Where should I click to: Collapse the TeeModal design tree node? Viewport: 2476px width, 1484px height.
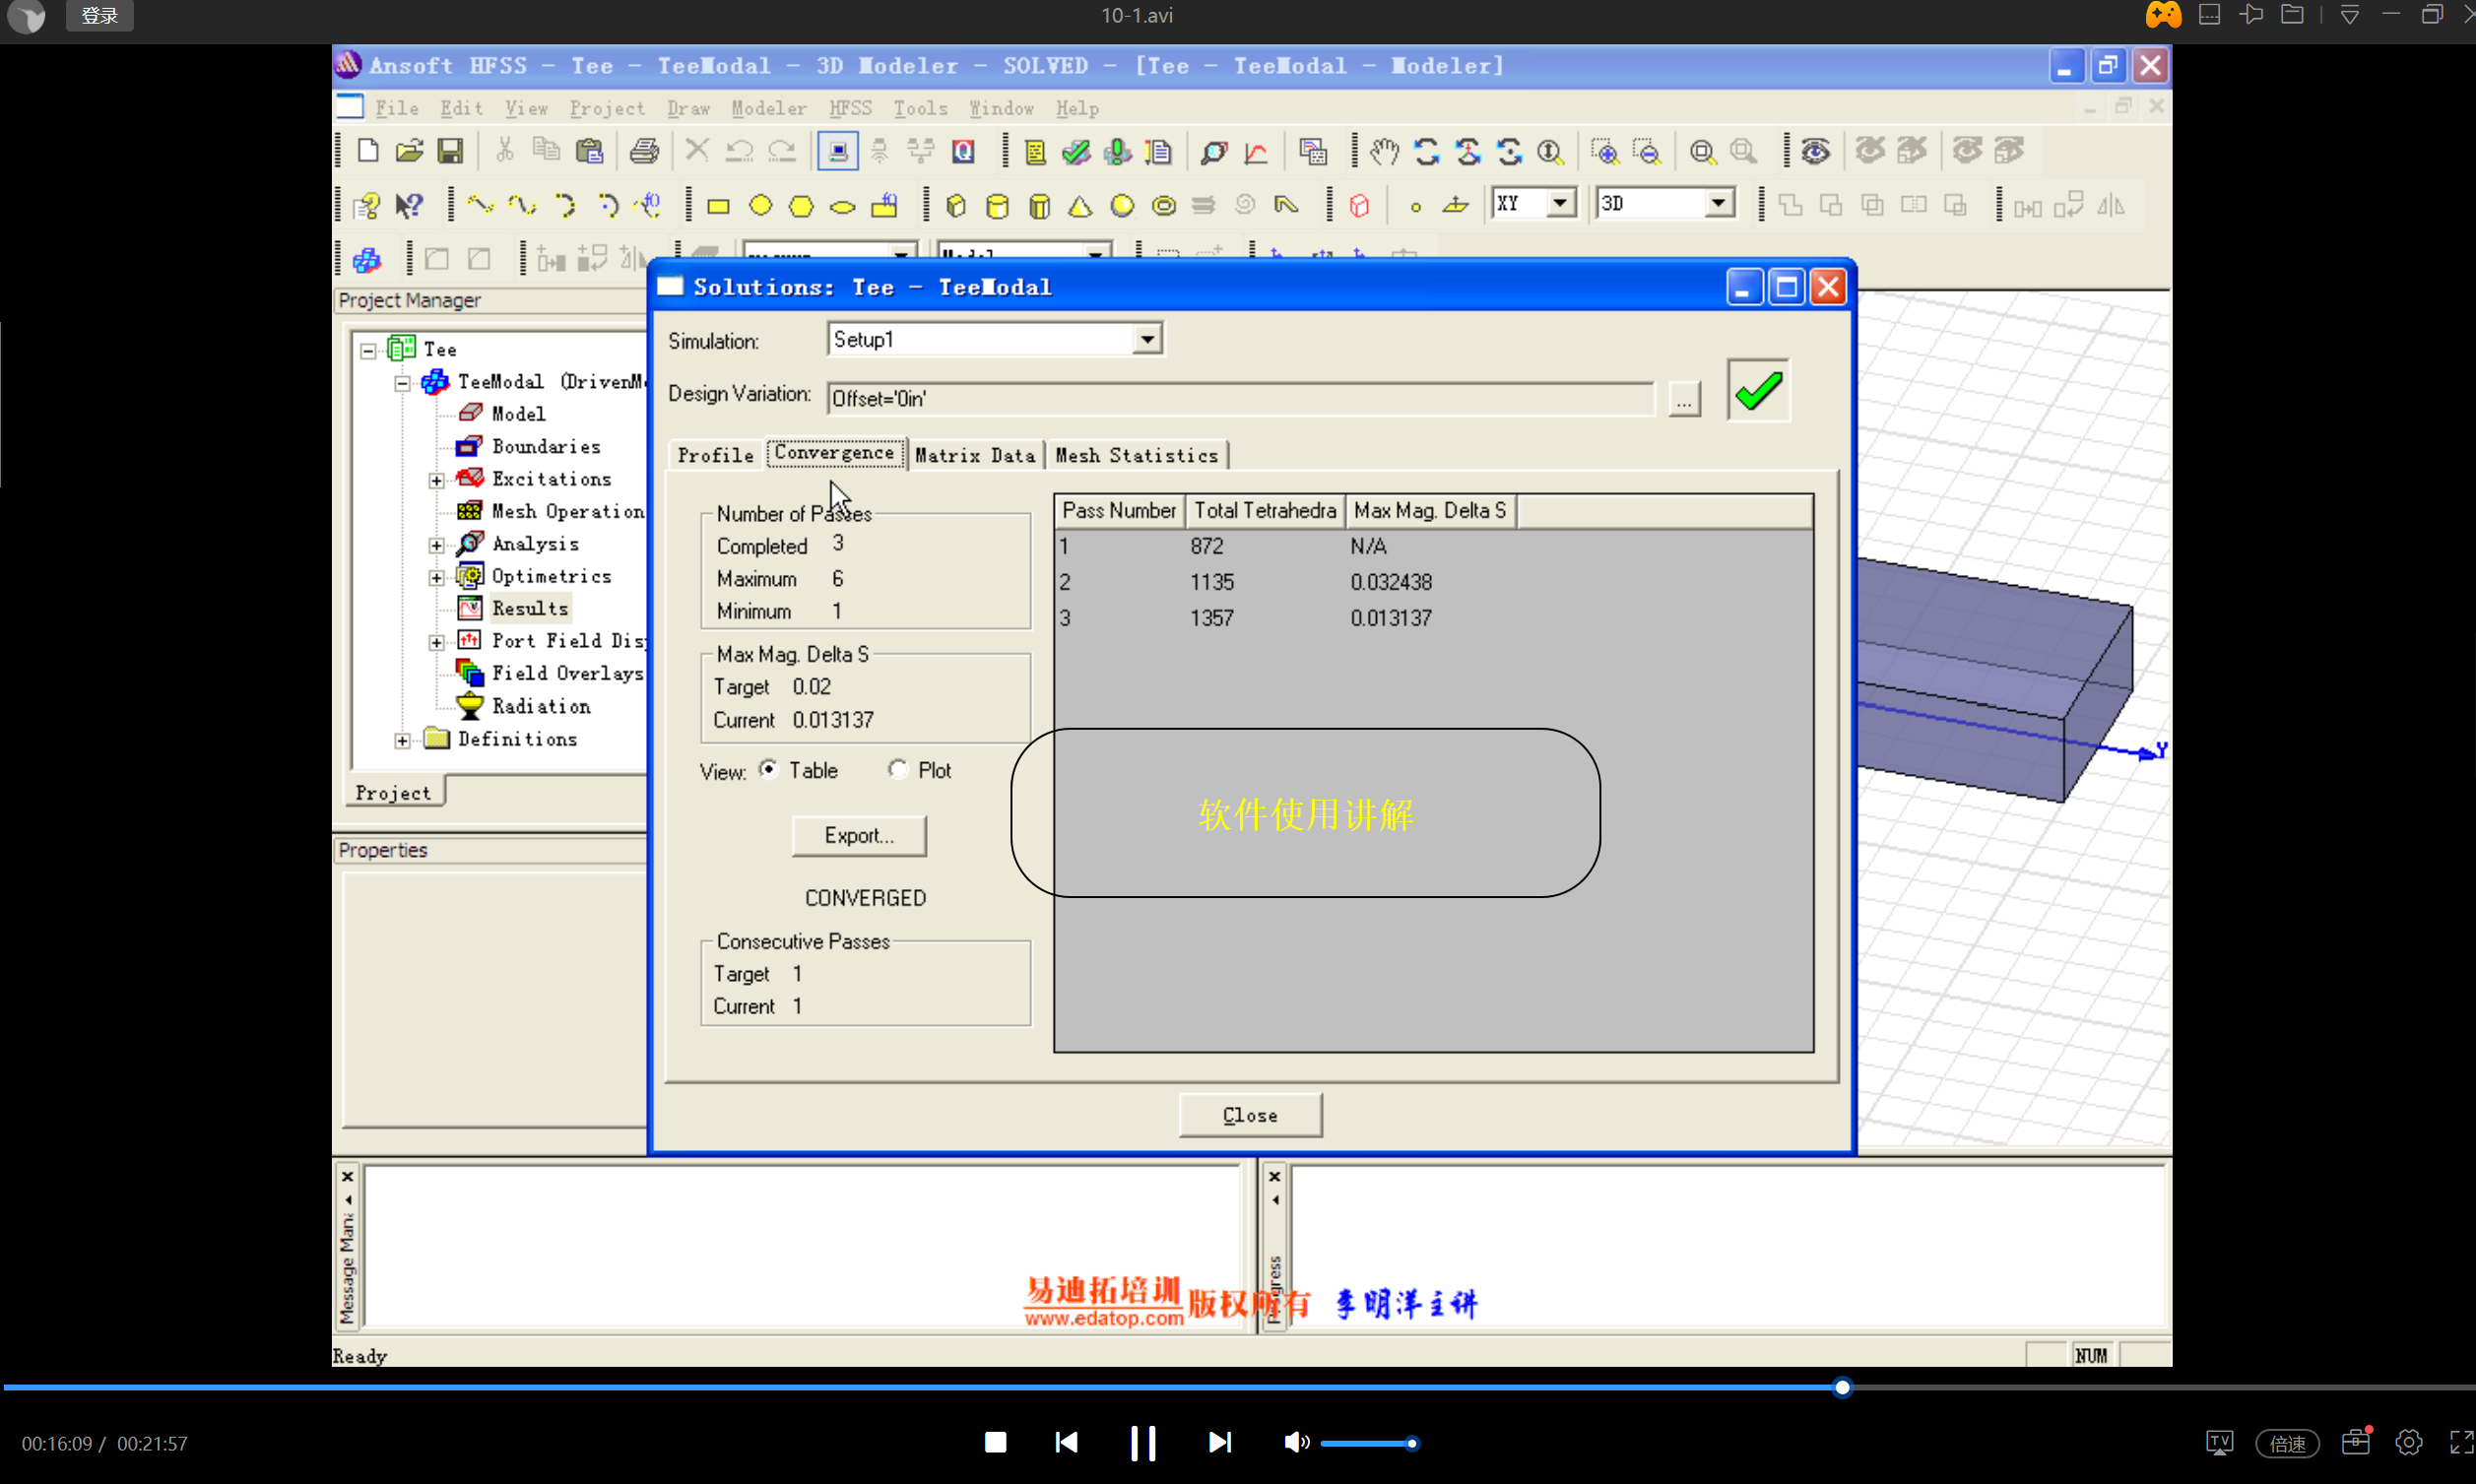[402, 383]
